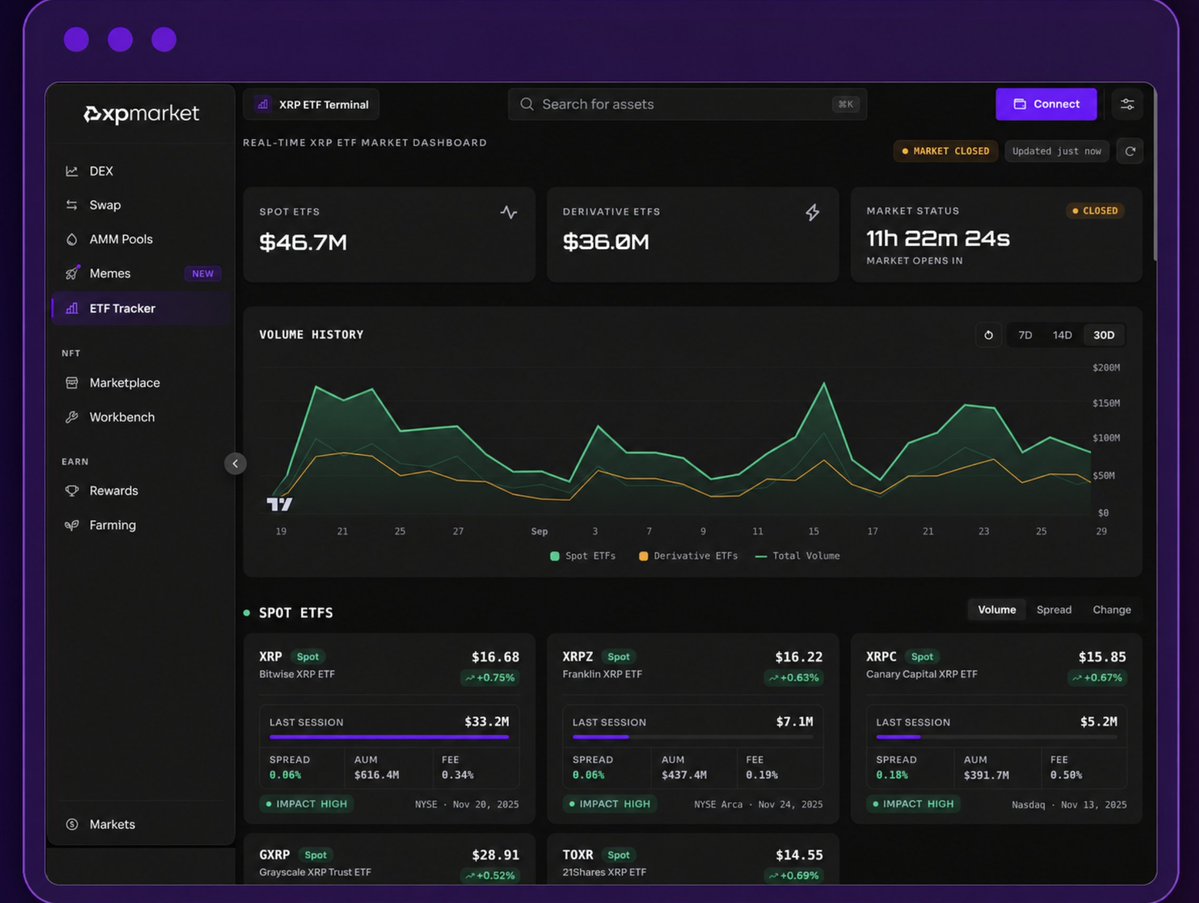Click the CLOSED tag in Market Status card
Screen dimensions: 1199x903
pos(1095,211)
